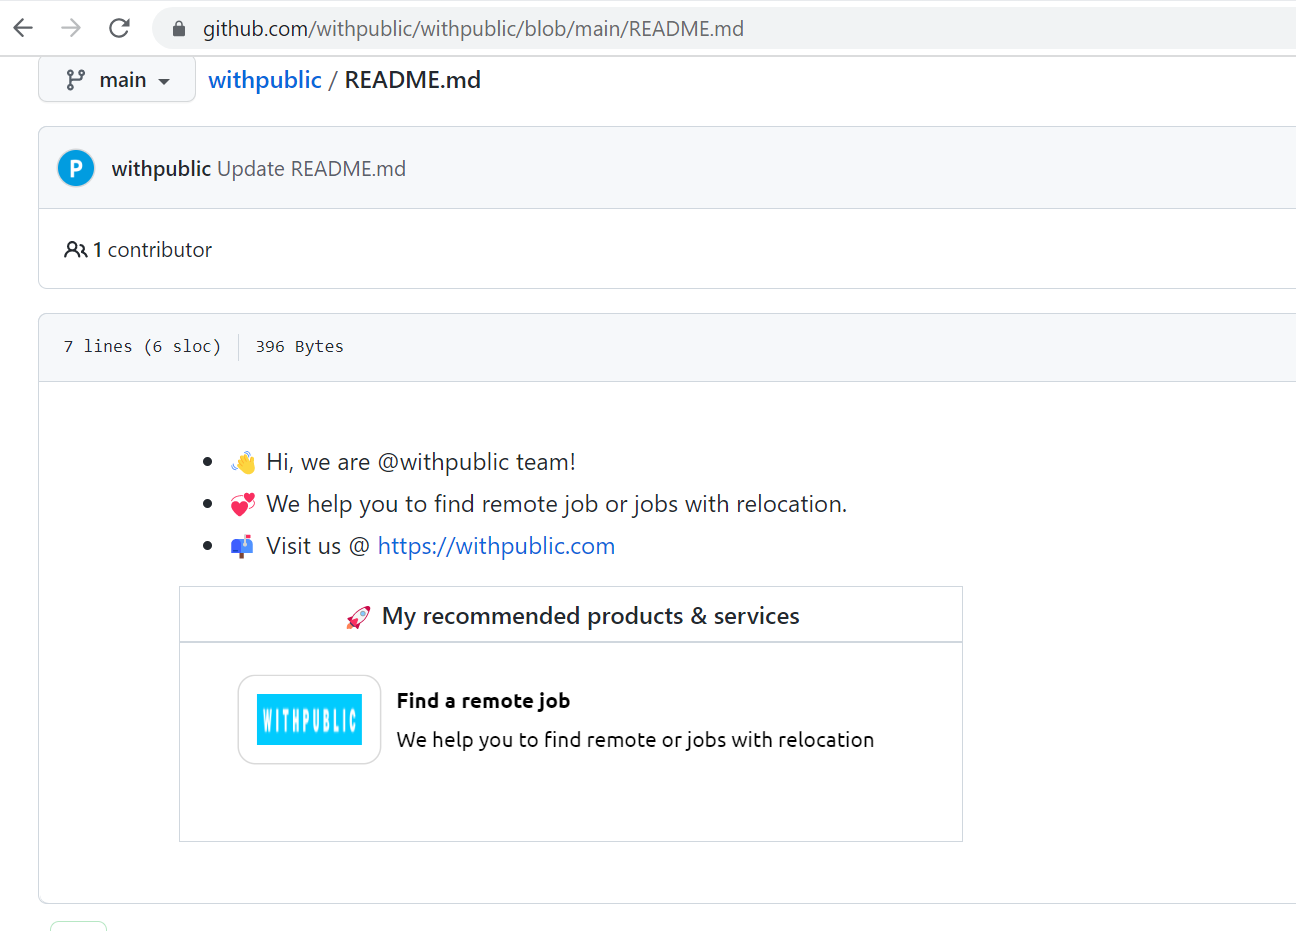Screen dimensions: 1296x931
Task: Open the withpublic repository breadcrumb link
Action: point(265,80)
